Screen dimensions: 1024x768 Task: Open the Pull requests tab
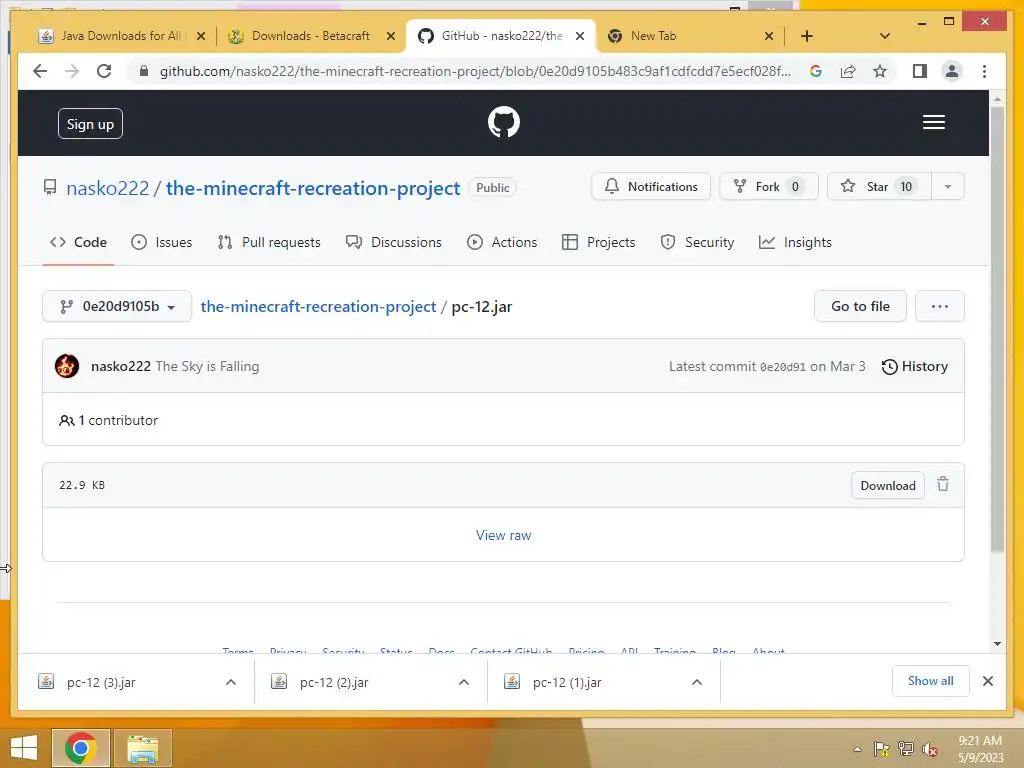269,242
